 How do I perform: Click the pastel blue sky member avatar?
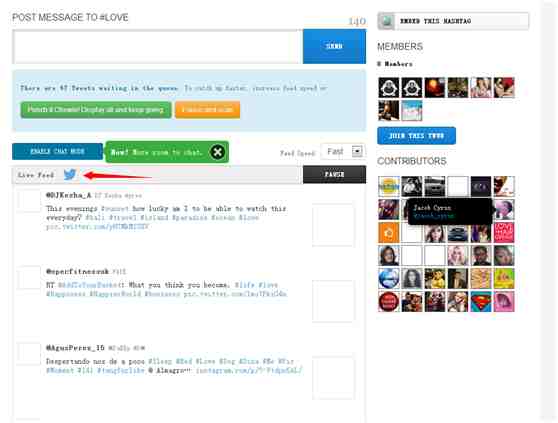(412, 110)
